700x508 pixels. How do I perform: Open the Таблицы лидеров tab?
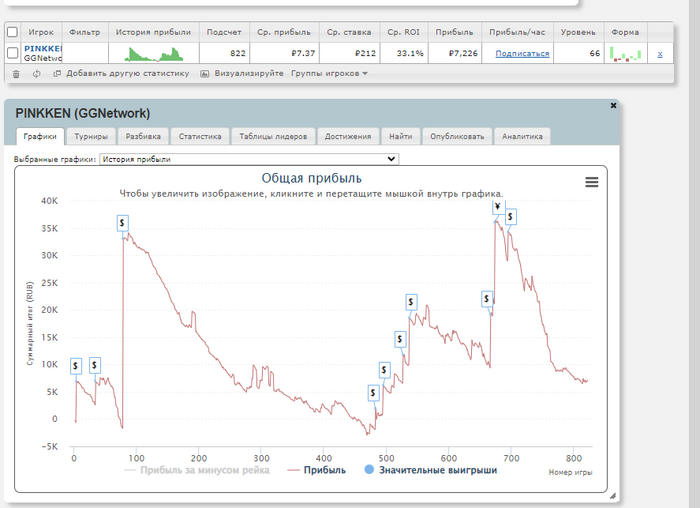pyautogui.click(x=273, y=137)
